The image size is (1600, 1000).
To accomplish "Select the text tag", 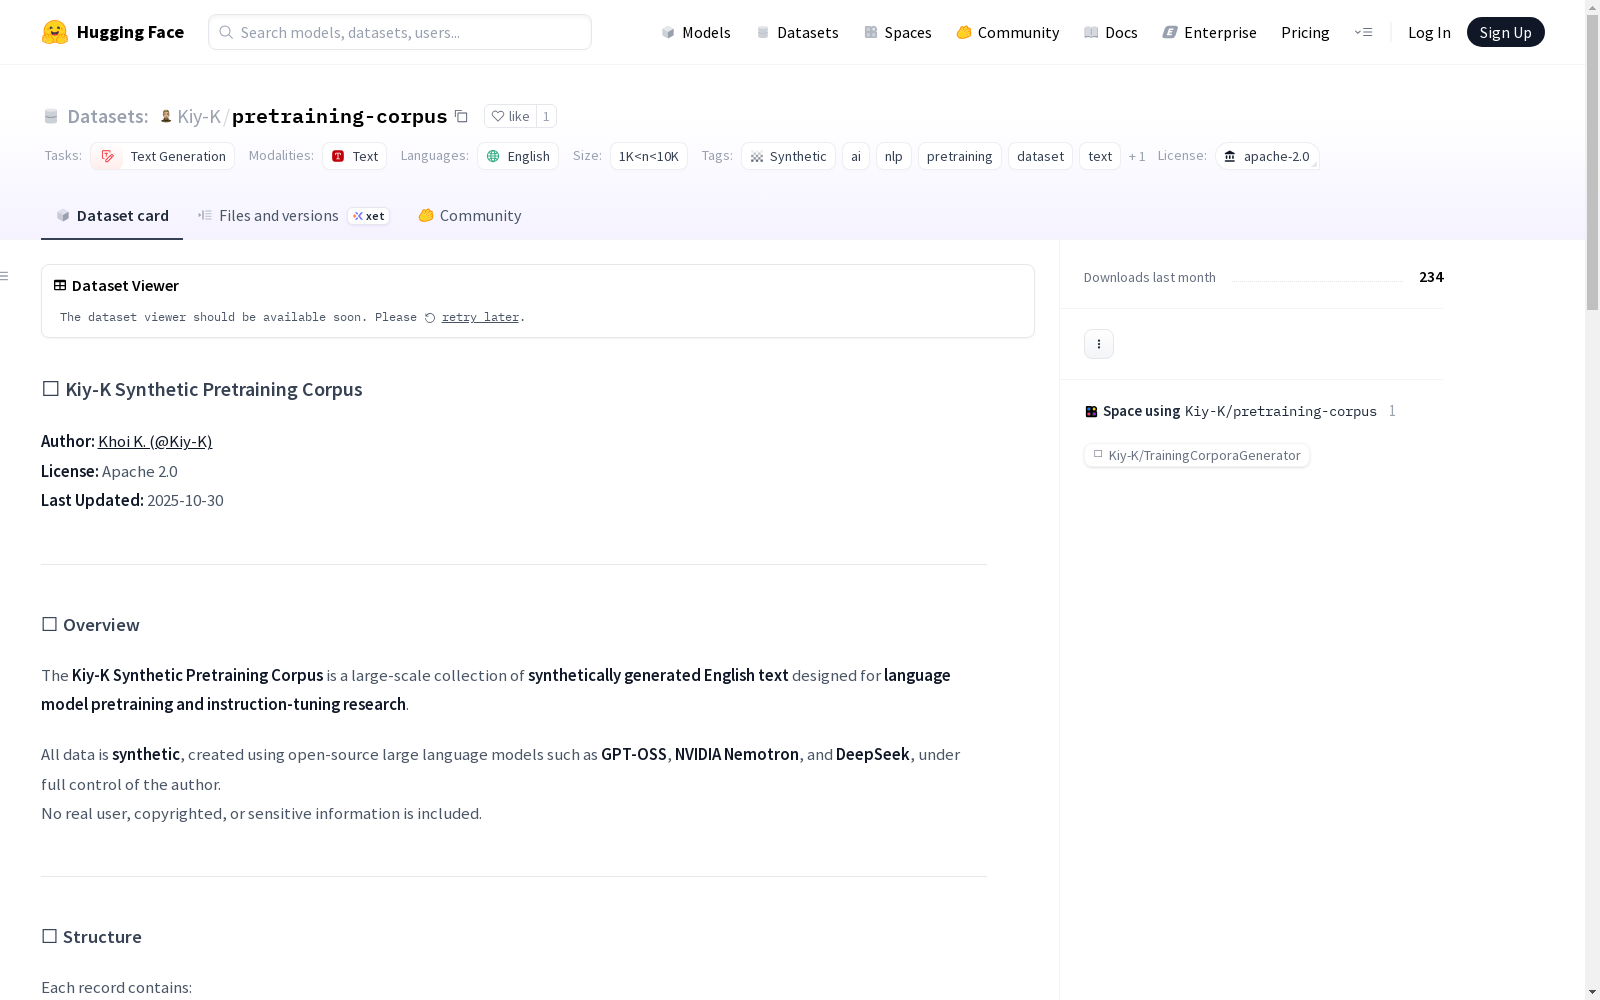I will 1100,156.
